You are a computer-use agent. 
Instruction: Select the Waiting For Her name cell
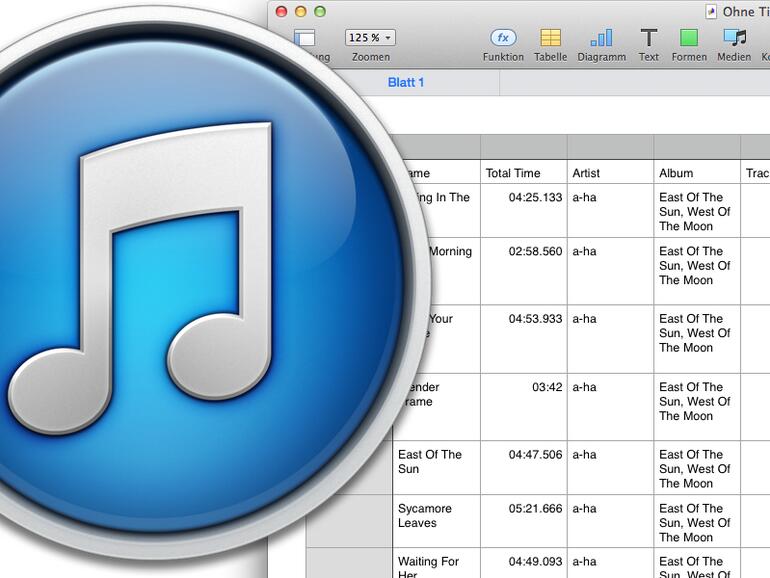(x=437, y=563)
